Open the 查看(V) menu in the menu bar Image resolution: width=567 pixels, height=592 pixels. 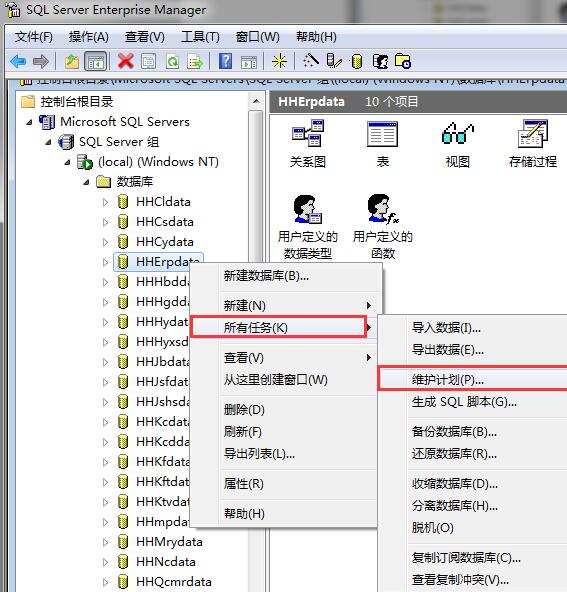coord(145,37)
